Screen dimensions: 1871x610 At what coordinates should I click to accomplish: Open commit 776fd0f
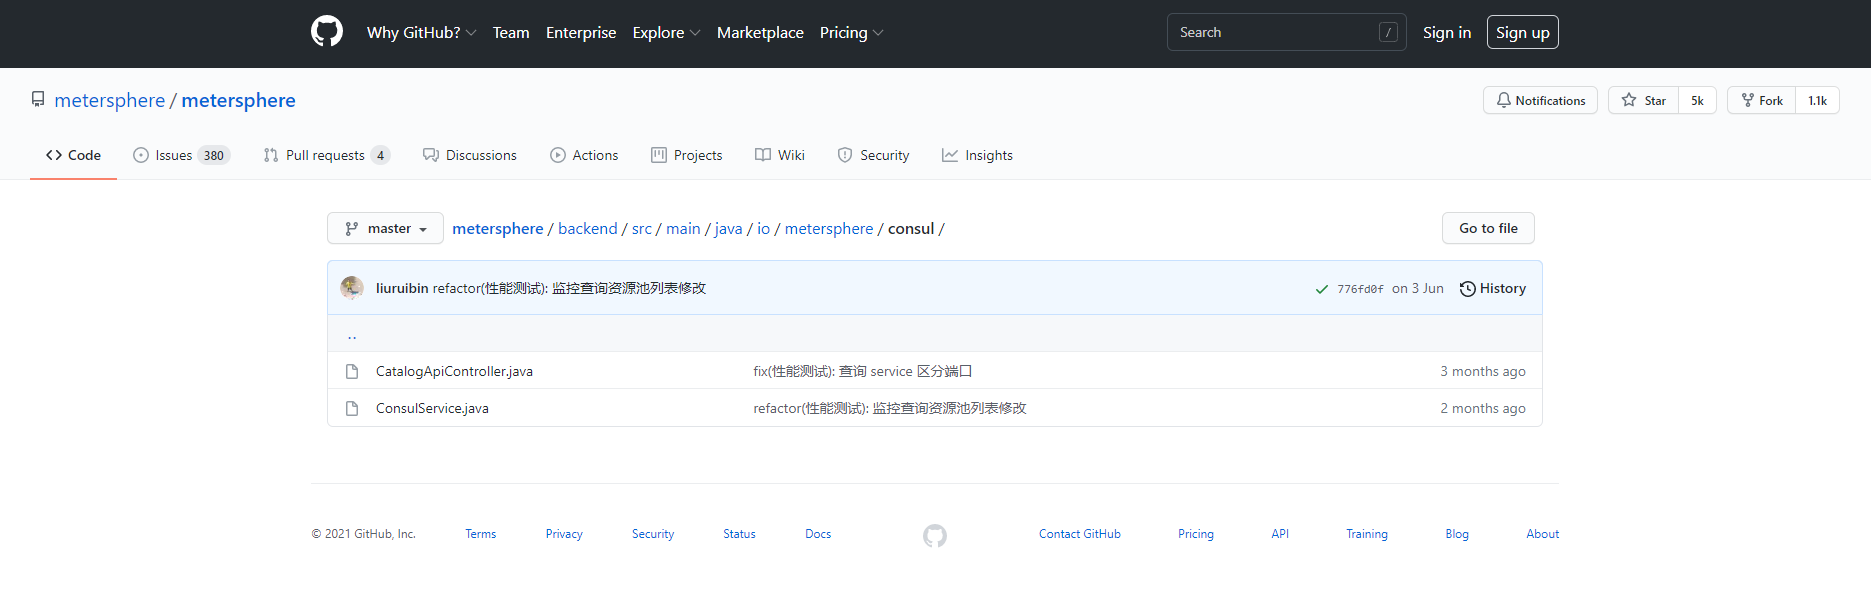[1360, 289]
